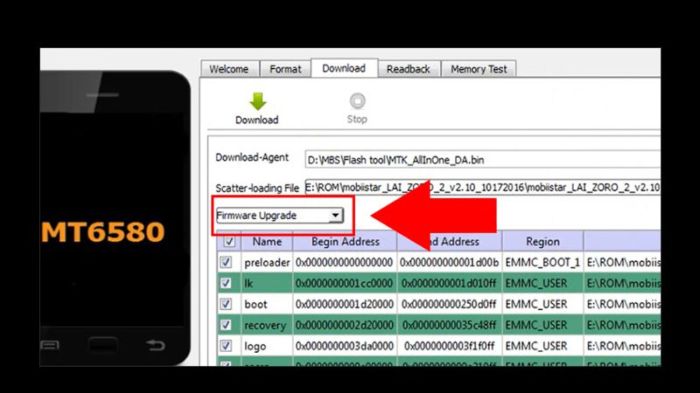The height and width of the screenshot is (393, 700).
Task: Uncheck the recovery partition checkbox
Action: pos(226,325)
